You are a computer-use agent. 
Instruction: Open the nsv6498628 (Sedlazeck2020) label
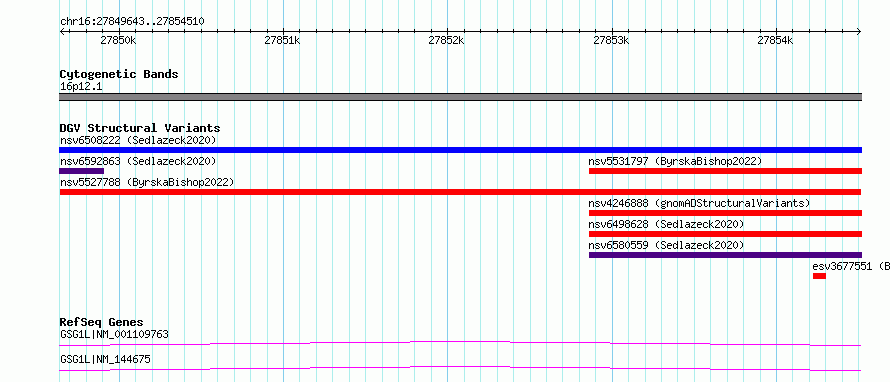[x=666, y=224]
